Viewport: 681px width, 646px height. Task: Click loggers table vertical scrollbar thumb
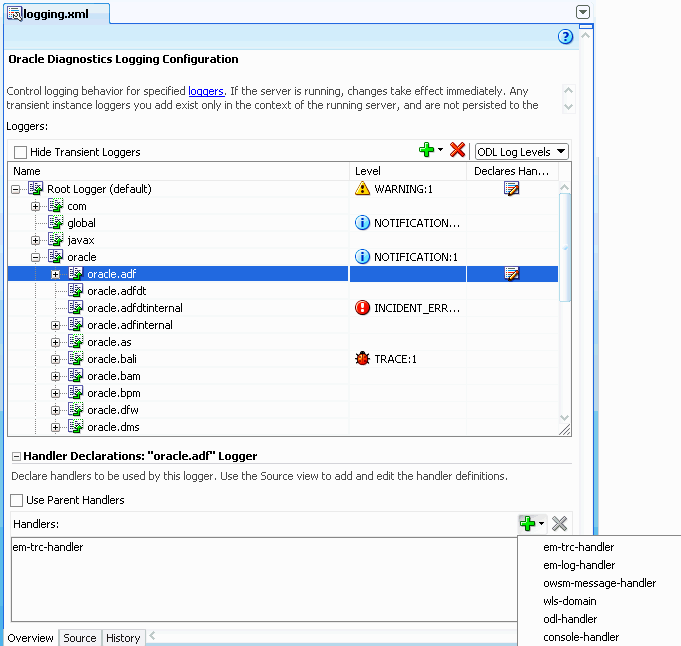coord(565,248)
